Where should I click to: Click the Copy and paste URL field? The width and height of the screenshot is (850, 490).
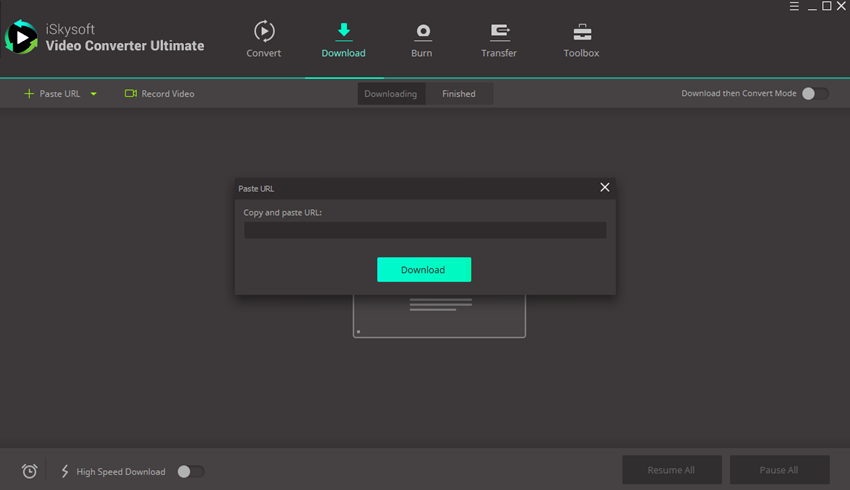point(425,230)
